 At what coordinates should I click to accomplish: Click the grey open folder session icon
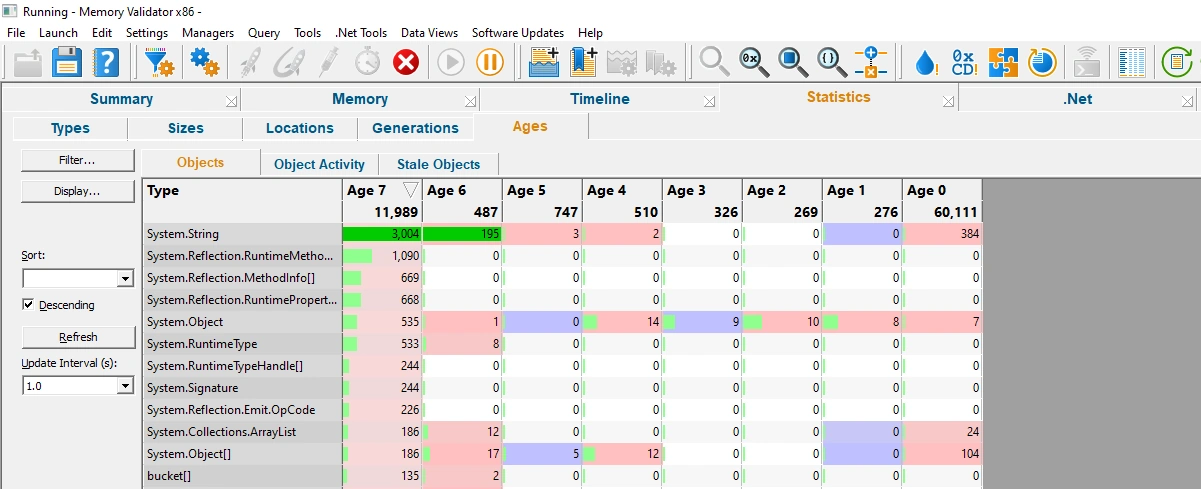pos(28,63)
